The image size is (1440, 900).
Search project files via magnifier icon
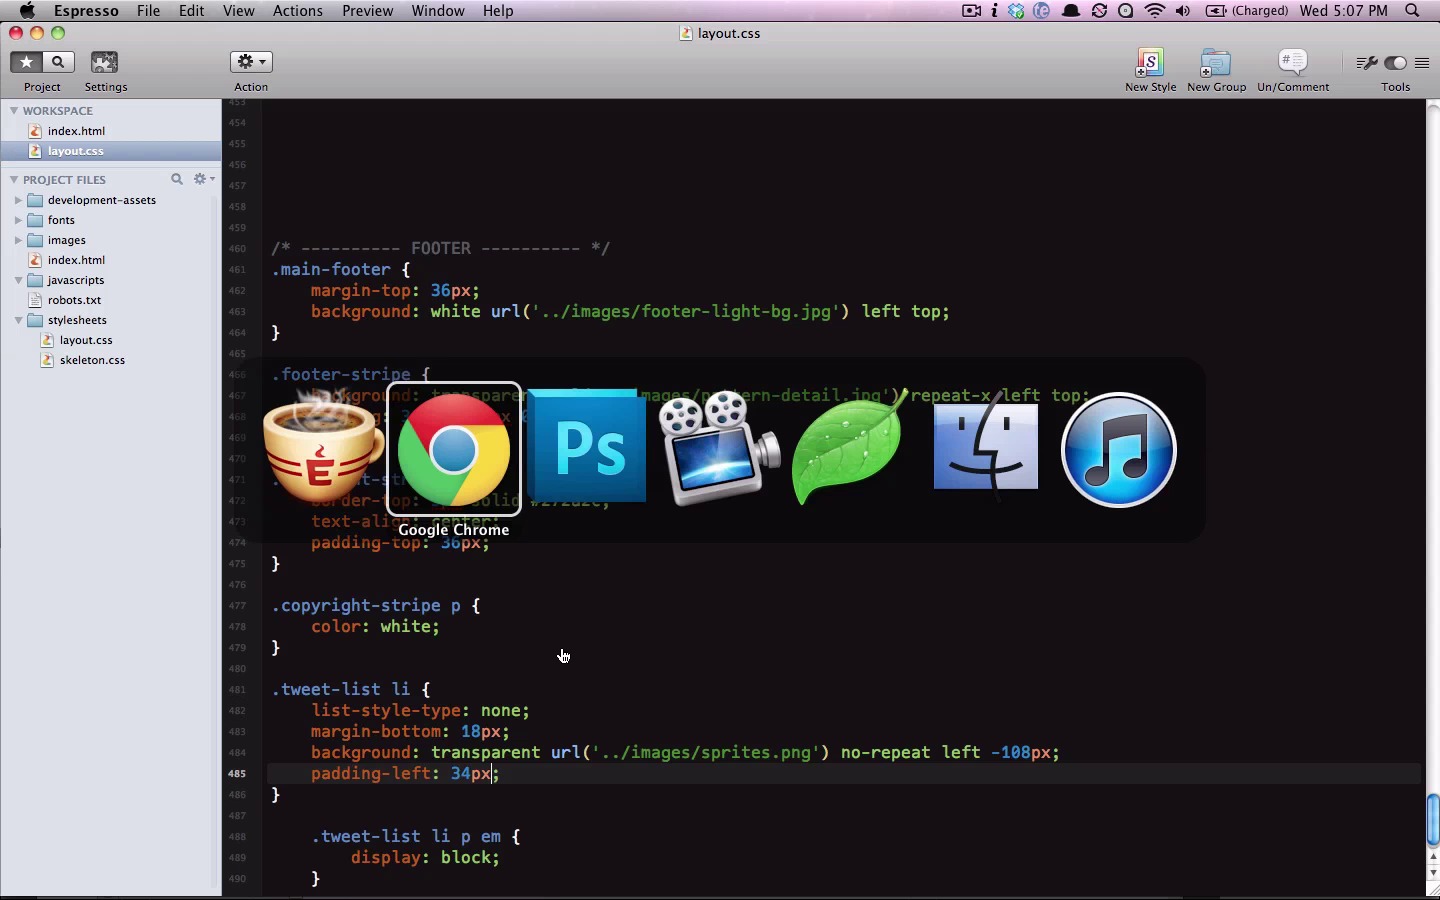click(x=177, y=179)
